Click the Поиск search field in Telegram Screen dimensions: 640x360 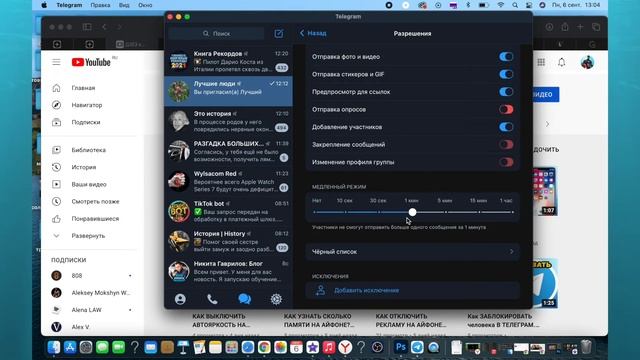click(x=216, y=33)
